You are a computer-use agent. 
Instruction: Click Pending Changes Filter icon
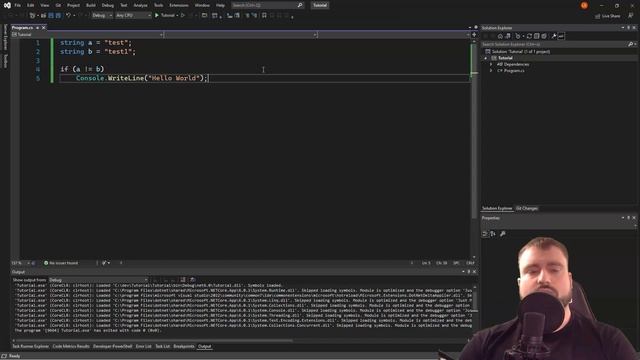(518, 36)
